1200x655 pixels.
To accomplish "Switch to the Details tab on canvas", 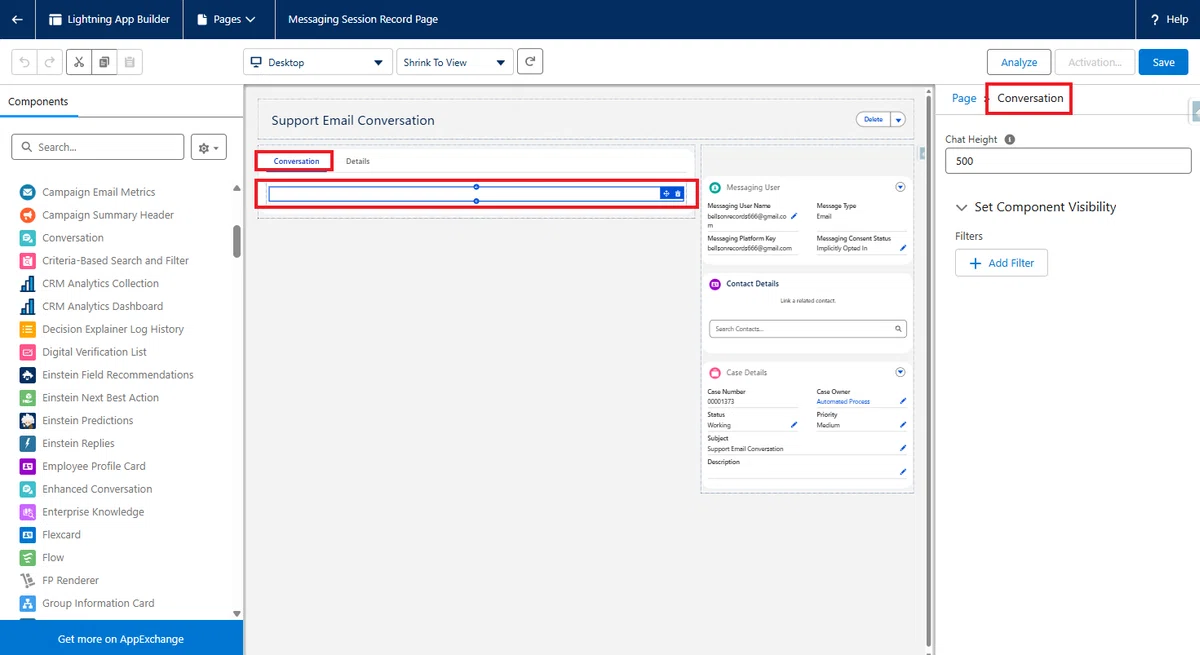I will pos(358,161).
